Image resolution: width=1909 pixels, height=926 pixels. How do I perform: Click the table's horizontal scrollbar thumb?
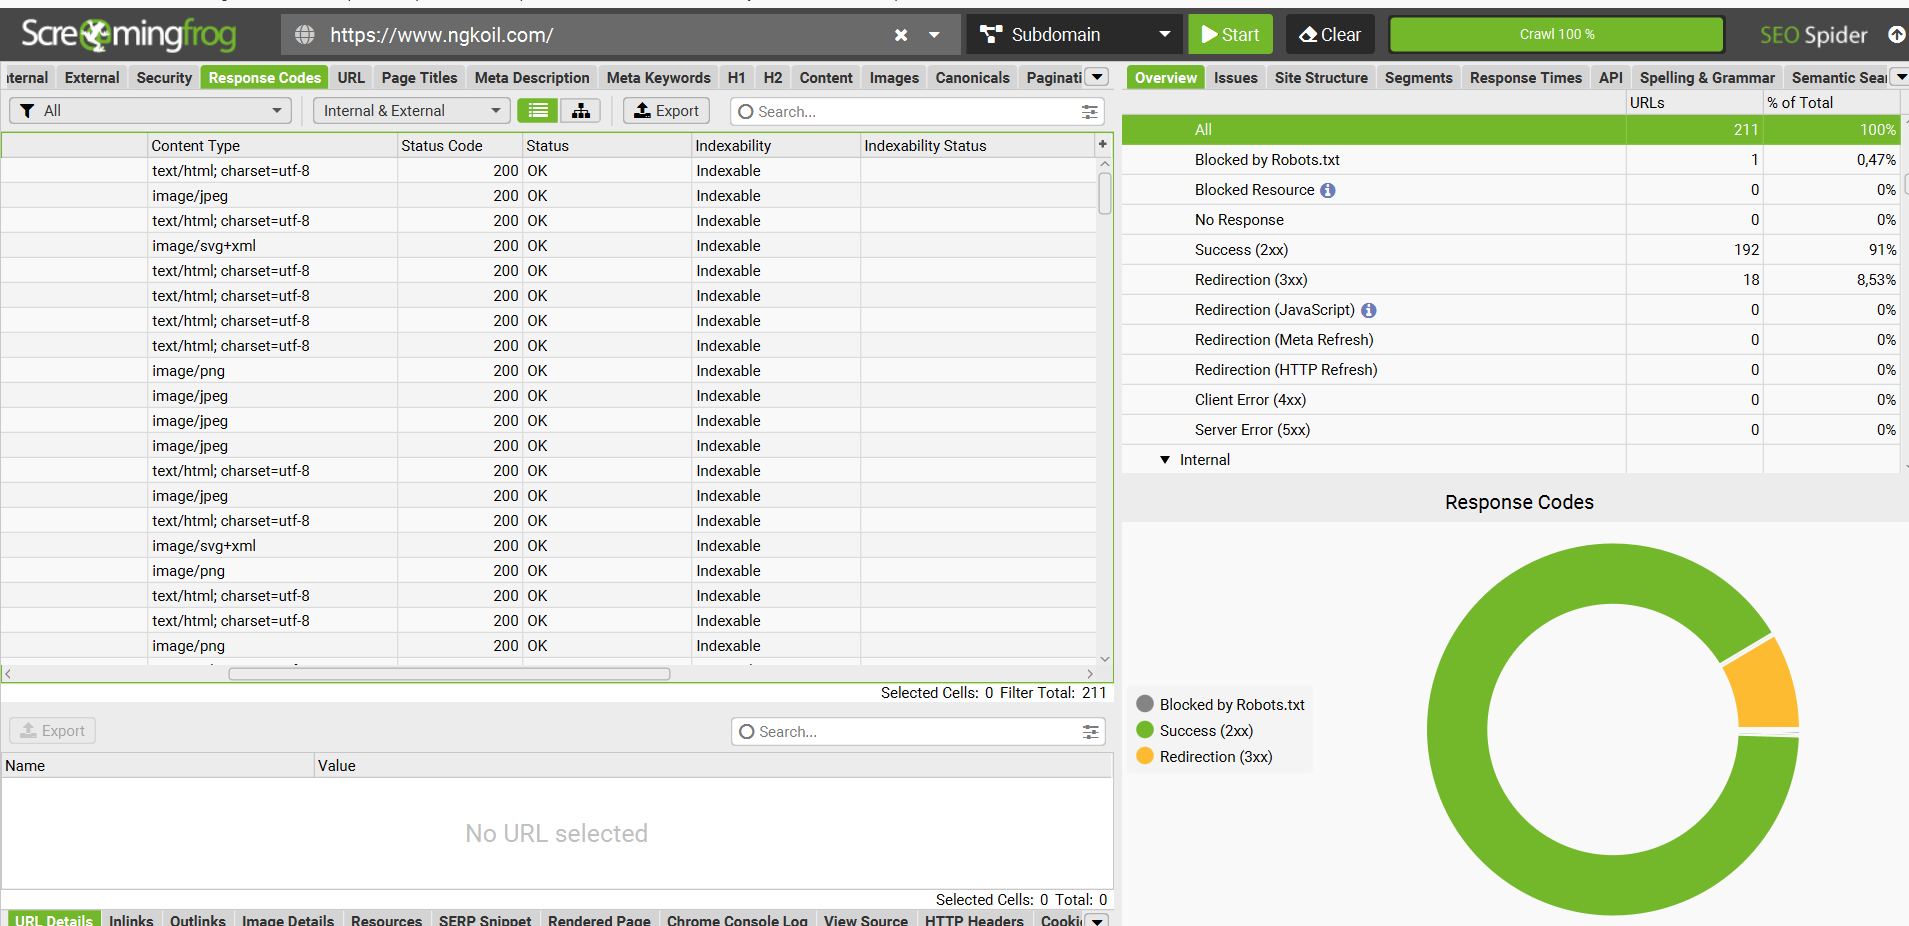coord(449,674)
